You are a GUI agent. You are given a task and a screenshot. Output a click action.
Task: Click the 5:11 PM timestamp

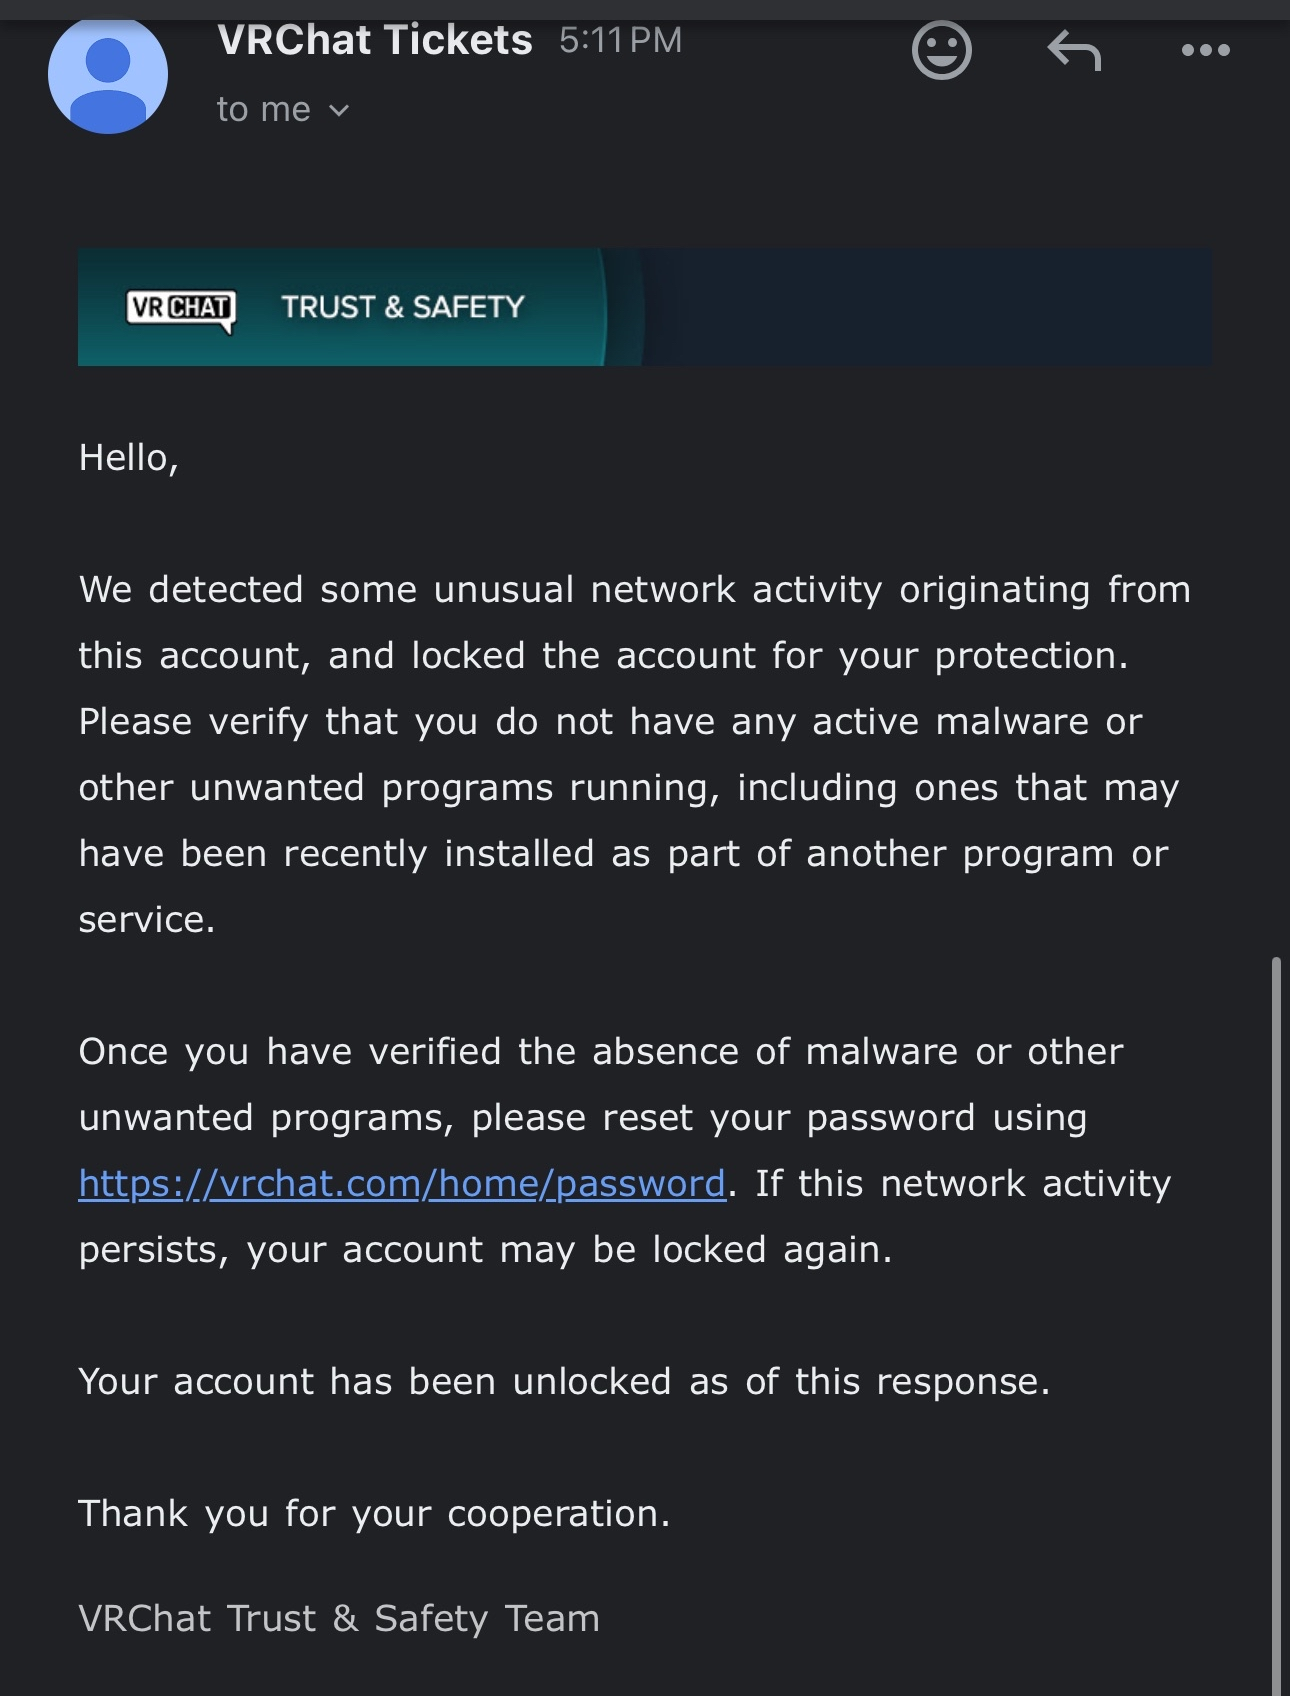(621, 40)
